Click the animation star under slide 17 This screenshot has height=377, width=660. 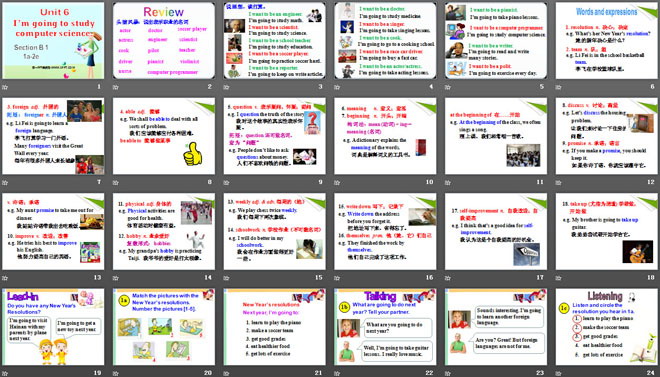pos(448,278)
